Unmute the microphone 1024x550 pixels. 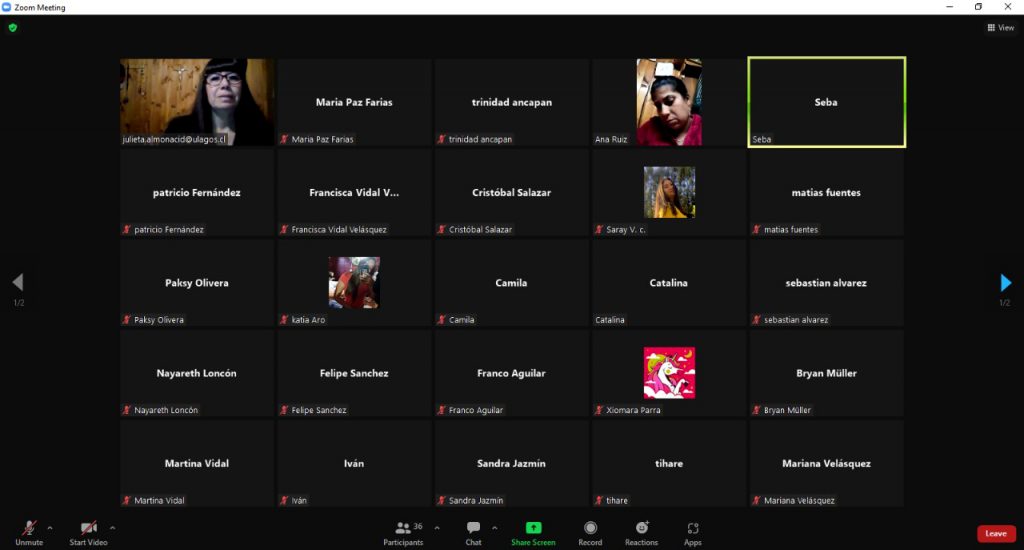tap(29, 529)
